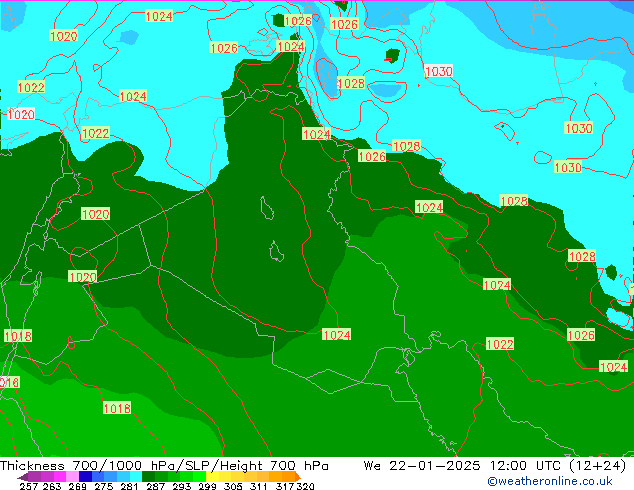This screenshot has width=634, height=490.
Task: Pick the dark navy blue legend swatch
Action: [85, 477]
